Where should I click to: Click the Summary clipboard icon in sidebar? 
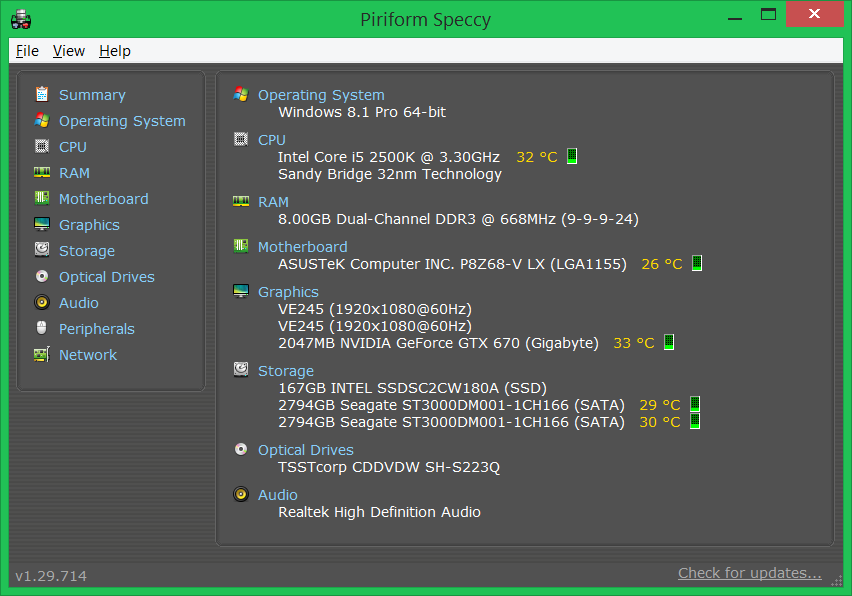(x=42, y=95)
